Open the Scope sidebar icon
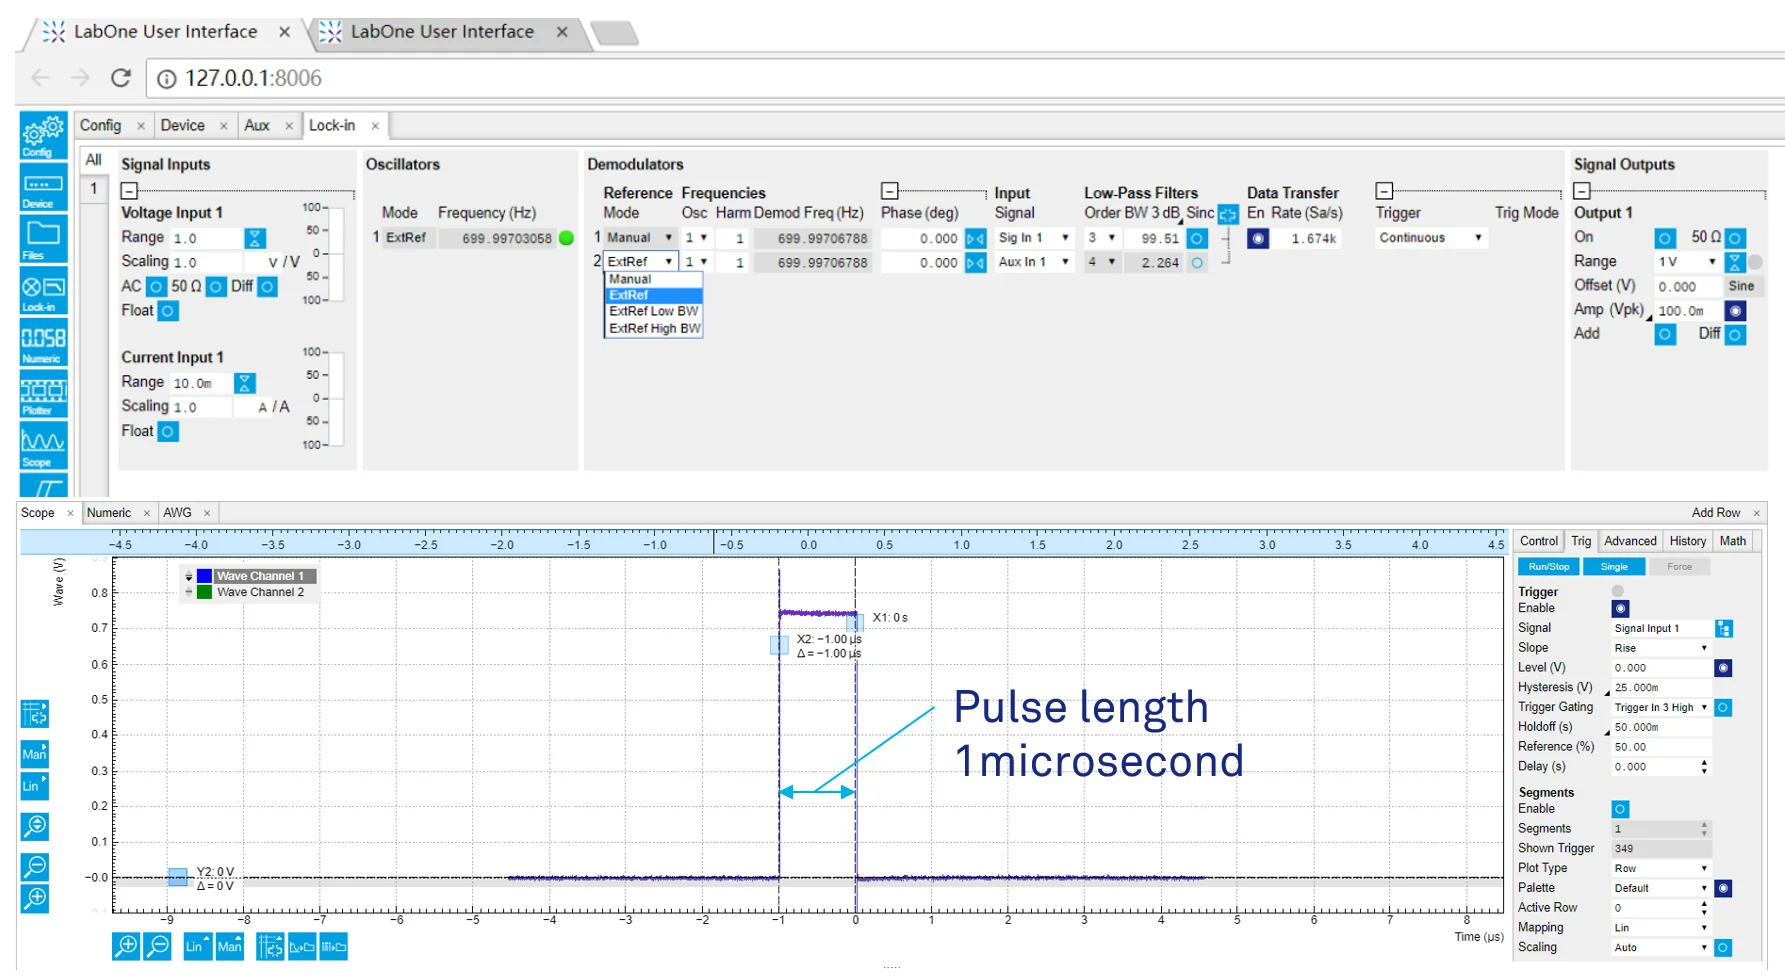This screenshot has height=976, width=1785. click(x=44, y=446)
